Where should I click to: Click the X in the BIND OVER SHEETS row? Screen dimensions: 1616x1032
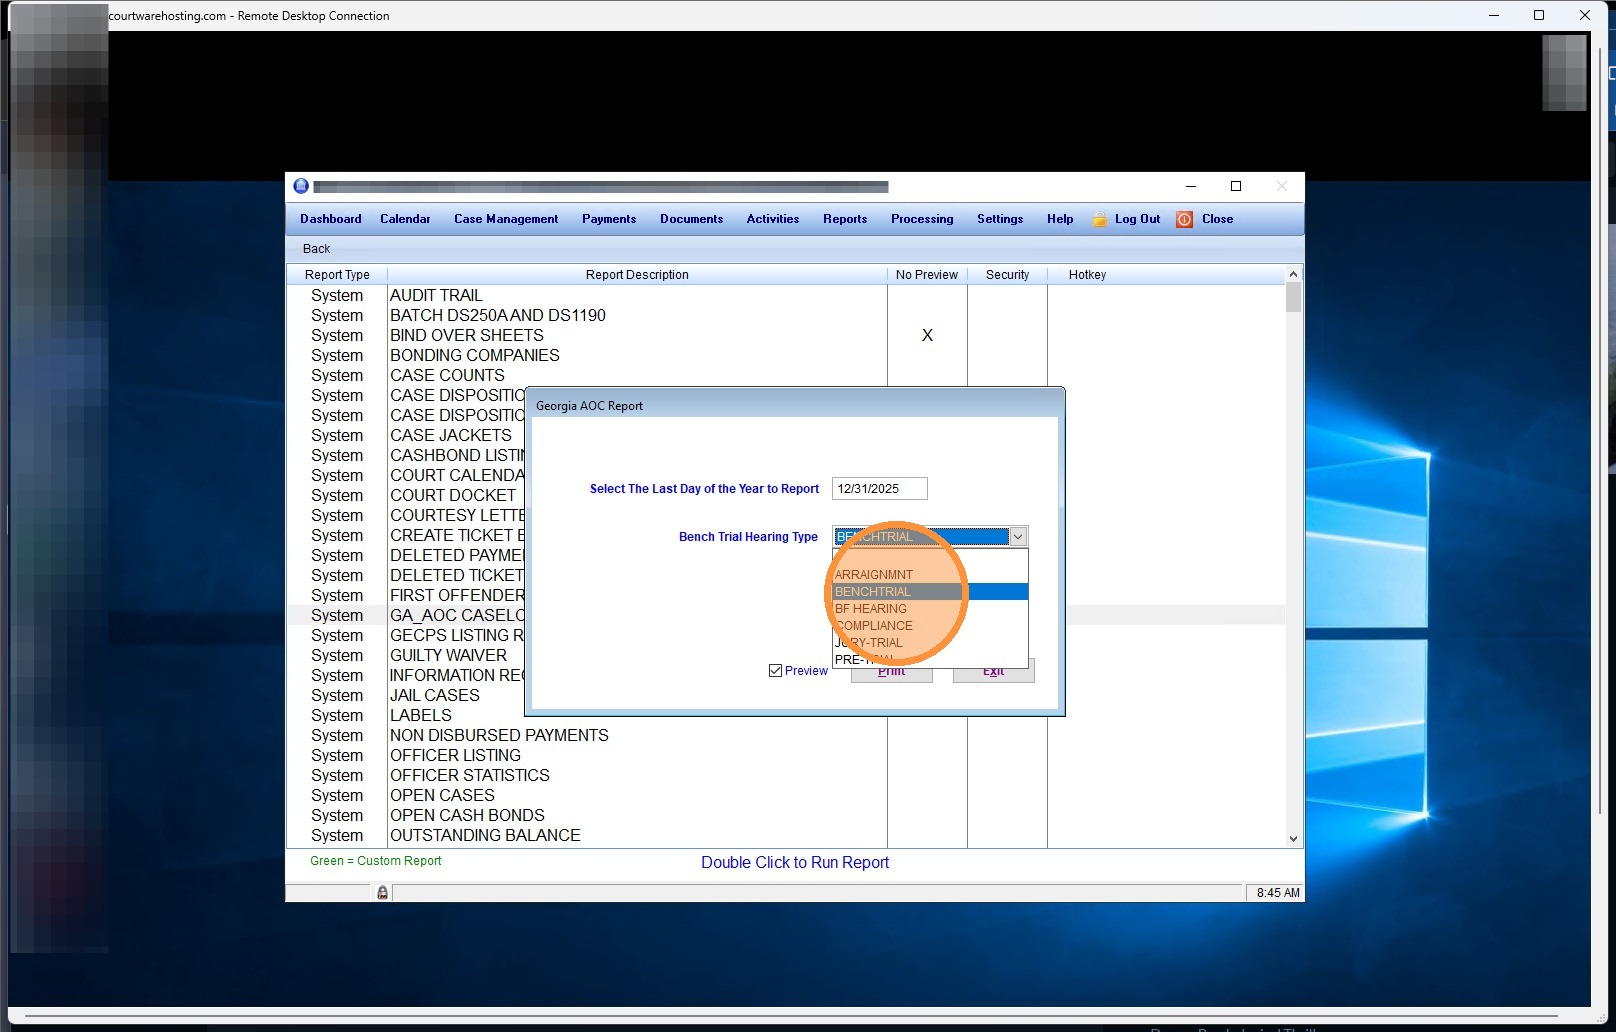coord(927,336)
